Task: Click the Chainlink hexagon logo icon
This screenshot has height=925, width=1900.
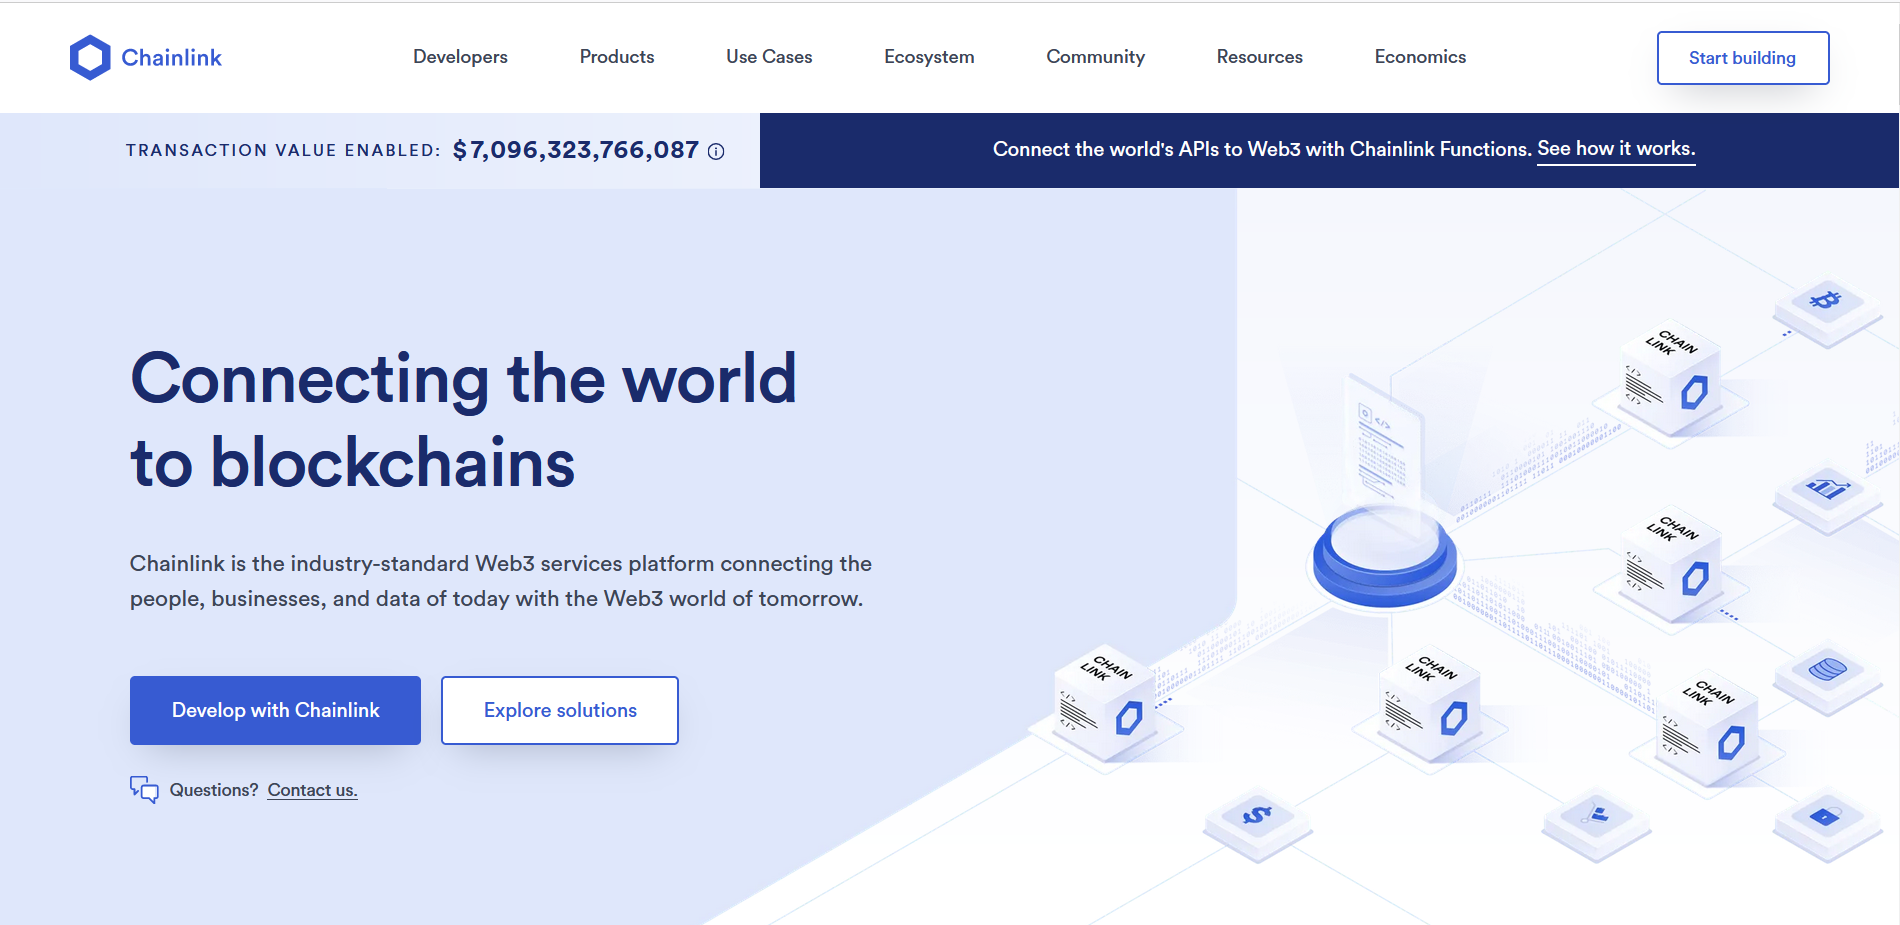Action: (x=90, y=58)
